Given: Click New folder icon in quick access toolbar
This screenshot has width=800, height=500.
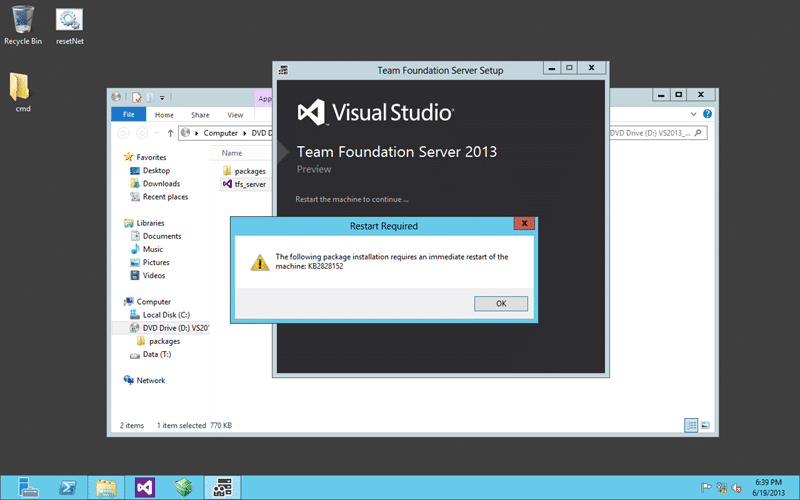Looking at the screenshot, I should 150,97.
